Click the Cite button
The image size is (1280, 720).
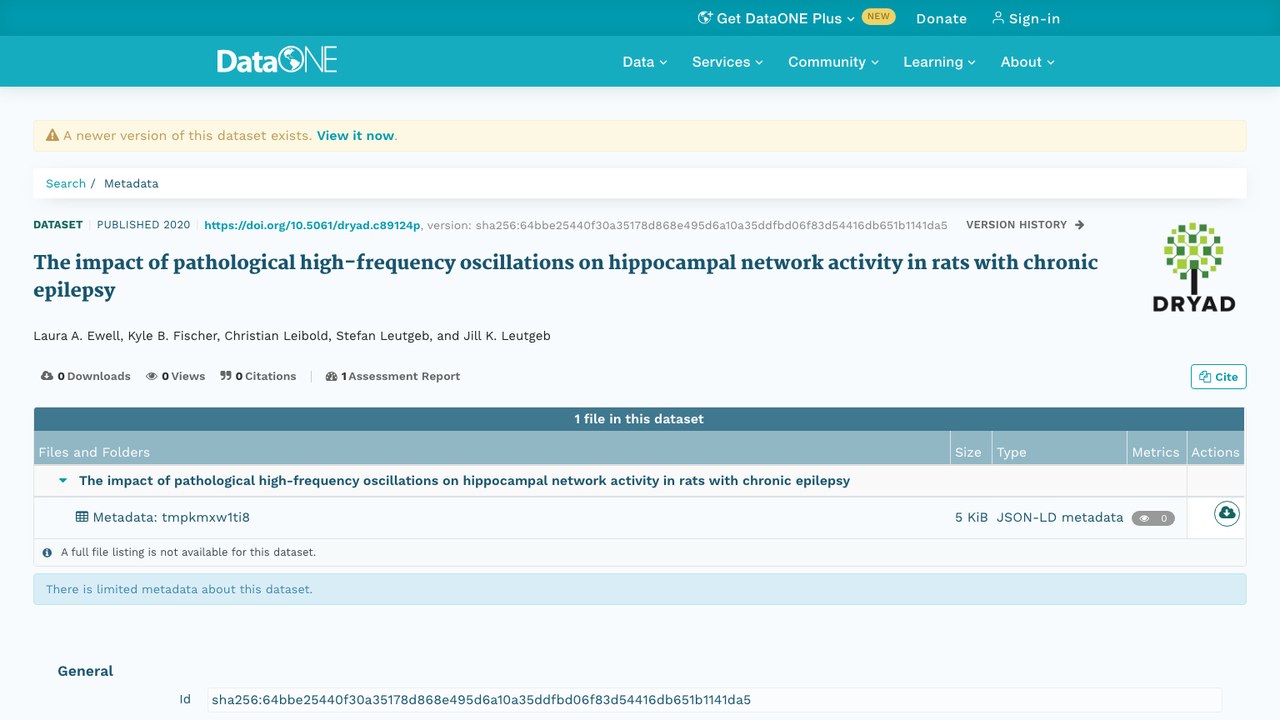pos(1219,377)
